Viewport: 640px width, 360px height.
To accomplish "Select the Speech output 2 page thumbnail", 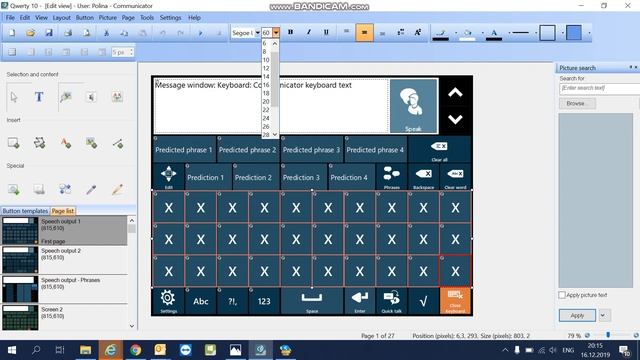I will [20, 260].
